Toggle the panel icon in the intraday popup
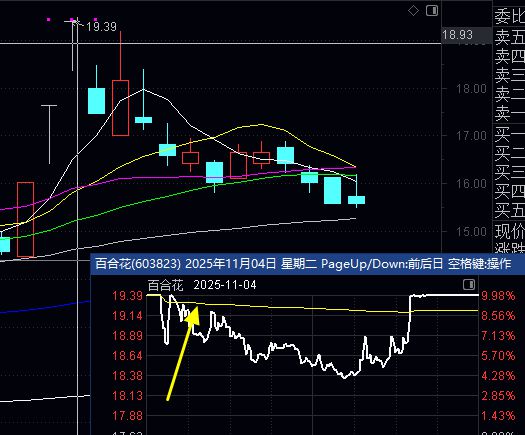 point(469,285)
